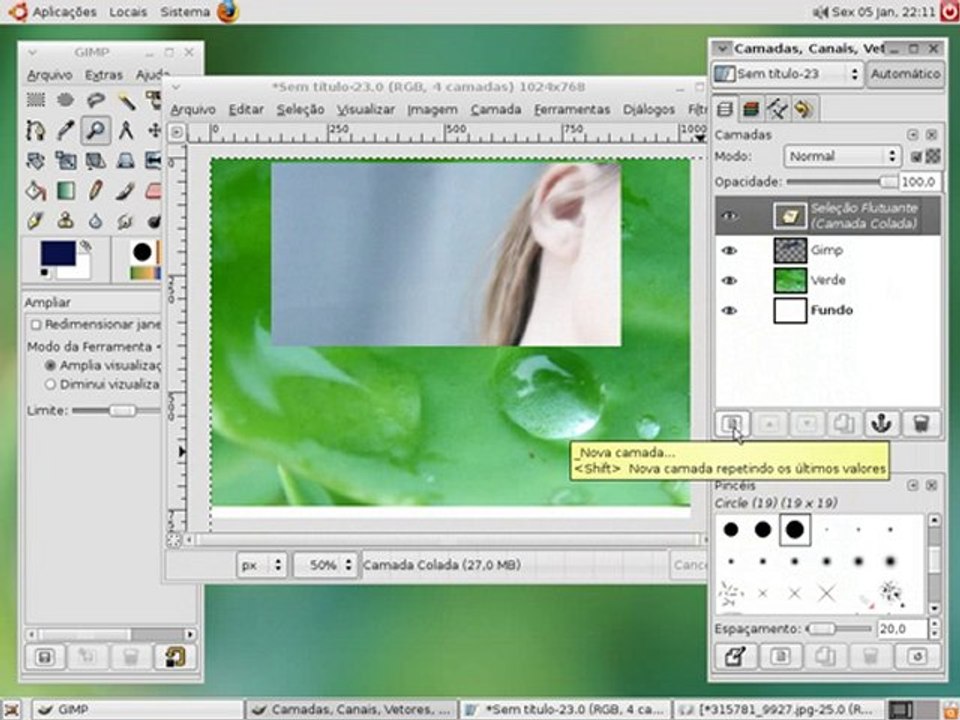This screenshot has height=720, width=960.
Task: Open Camadas tab menu arrow button
Action: [x=913, y=135]
